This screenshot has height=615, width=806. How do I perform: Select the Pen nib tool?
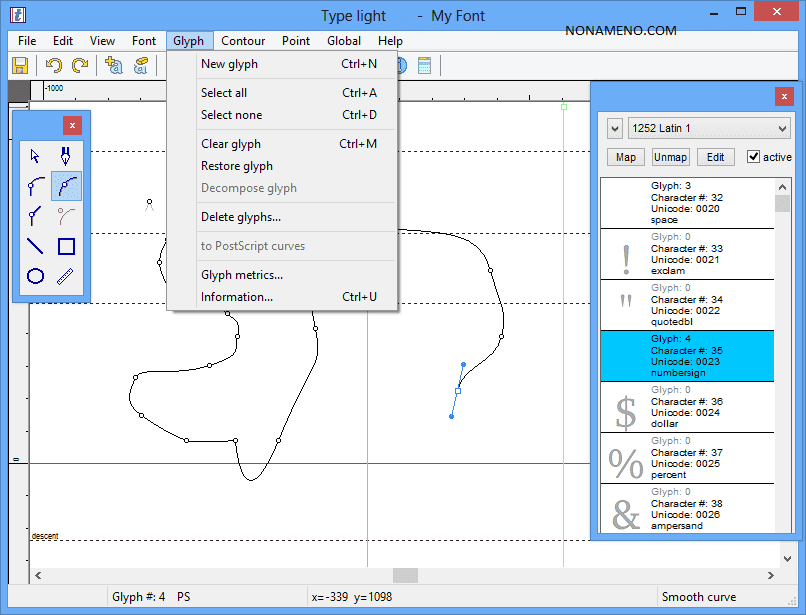click(x=66, y=156)
